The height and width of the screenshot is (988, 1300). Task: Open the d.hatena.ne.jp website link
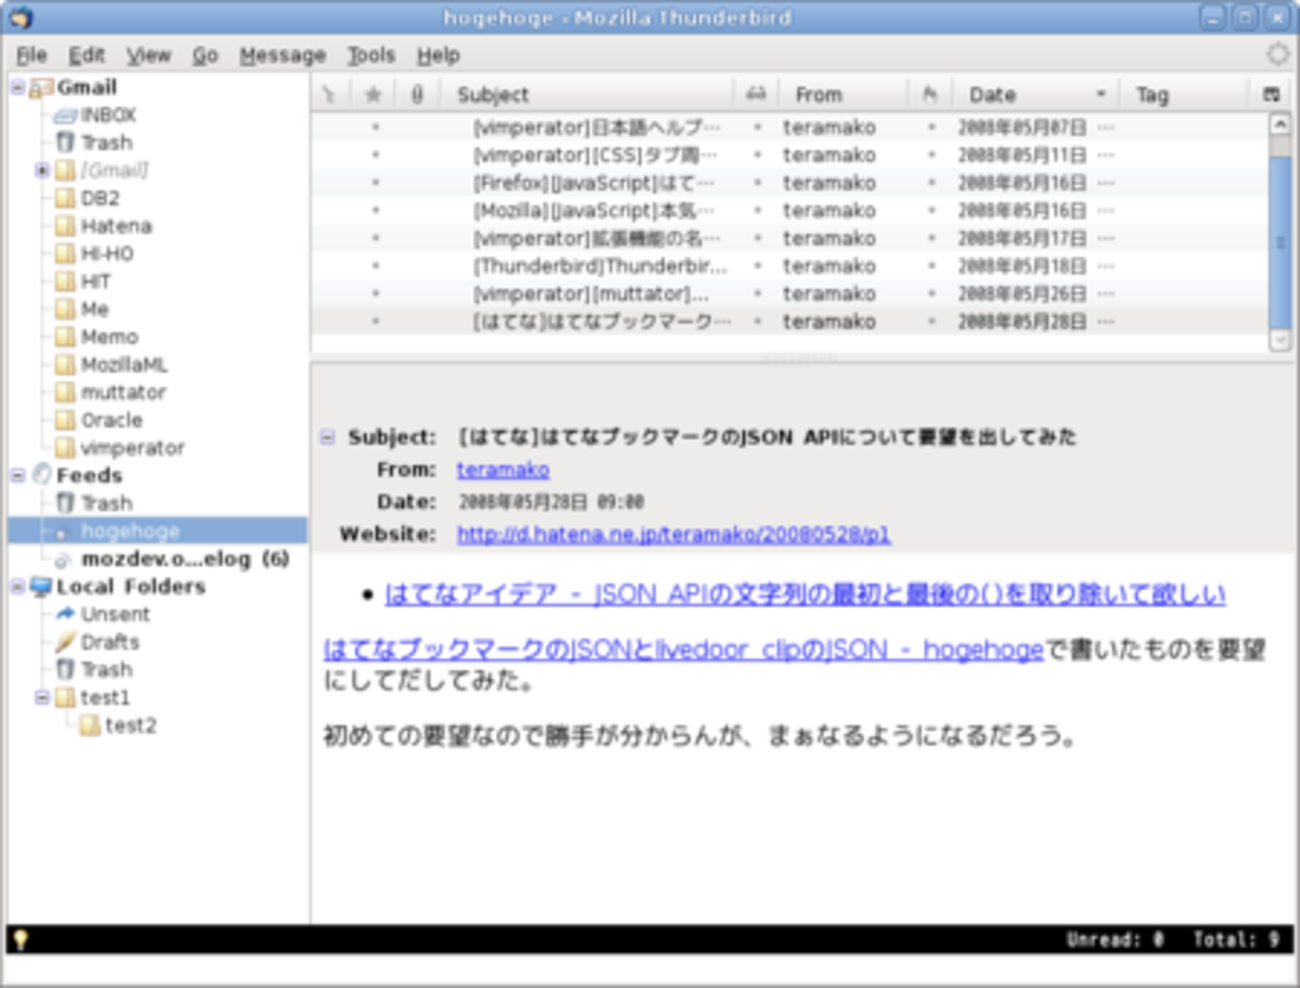tap(673, 535)
